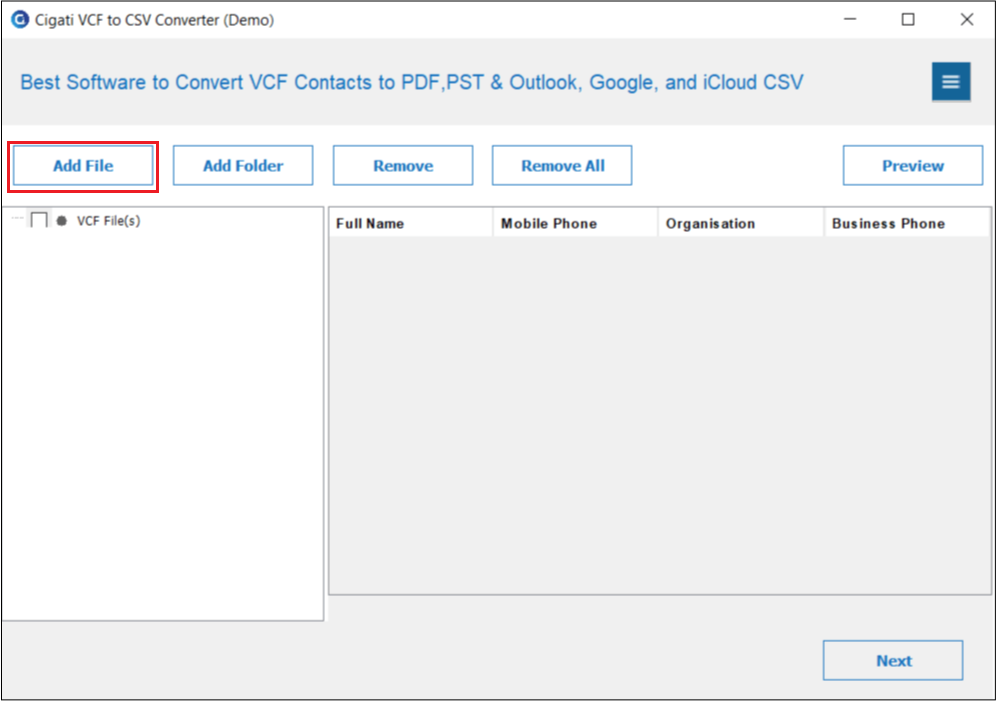Proceed with the Next button

pyautogui.click(x=893, y=660)
